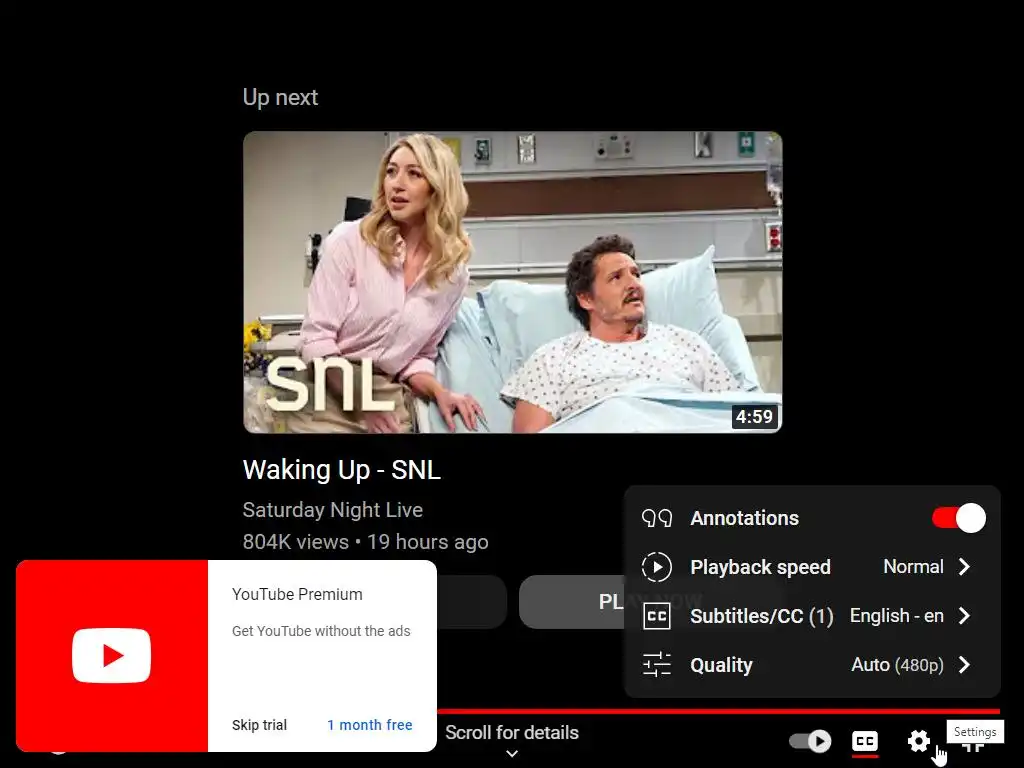Open the Playback speed menu item
This screenshot has width=1024, height=768.
[812, 567]
